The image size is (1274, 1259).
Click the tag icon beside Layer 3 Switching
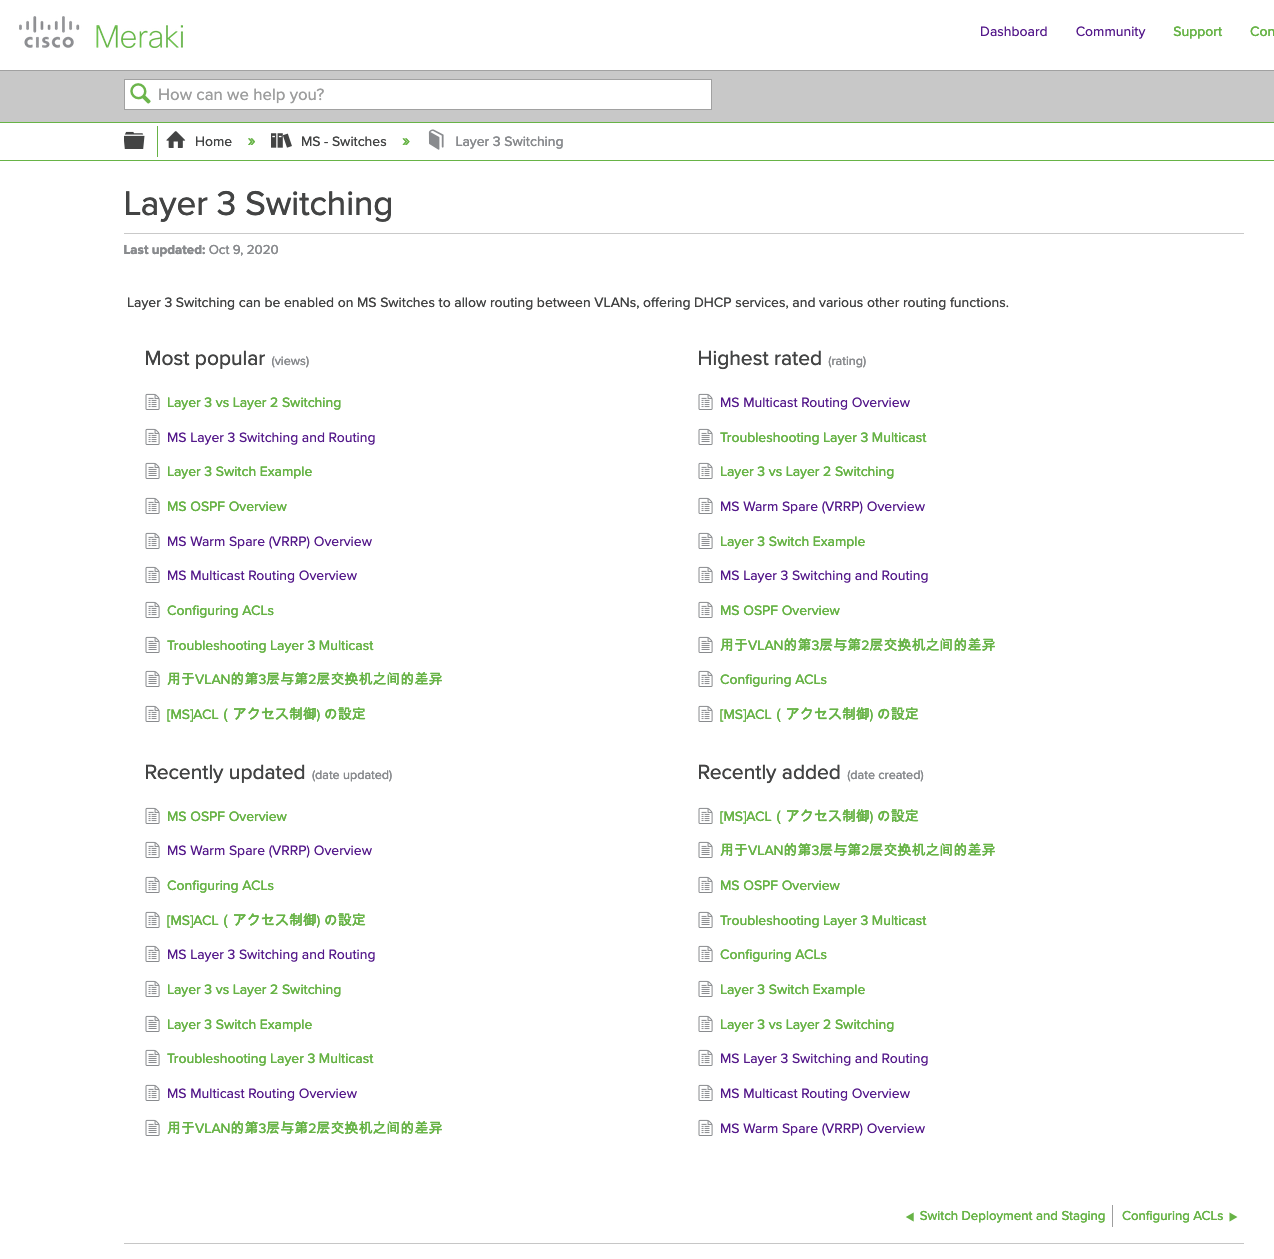click(x=436, y=140)
